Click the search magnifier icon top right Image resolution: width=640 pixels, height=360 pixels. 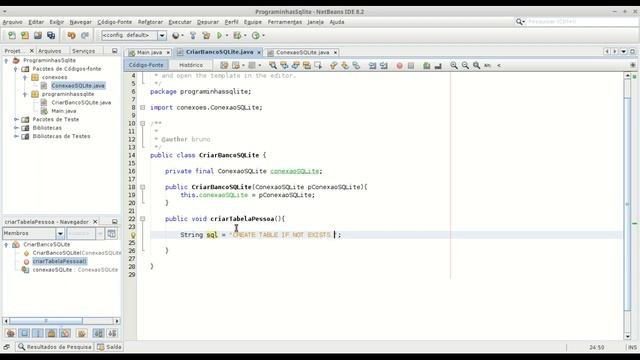[x=520, y=22]
